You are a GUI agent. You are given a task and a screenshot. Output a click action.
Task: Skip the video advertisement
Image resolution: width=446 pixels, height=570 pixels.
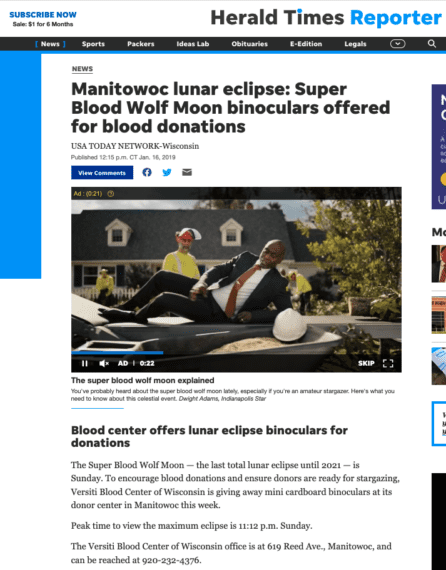[x=366, y=363]
